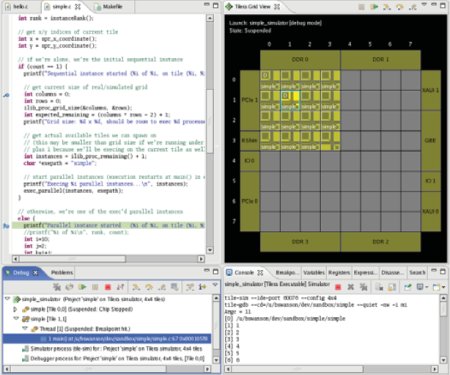Click the XAUI 1 block in grid
Viewport: 450px width, 375px height.
[431, 90]
